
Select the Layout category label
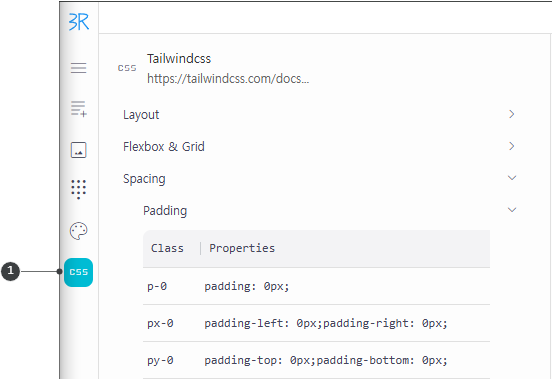[141, 115]
